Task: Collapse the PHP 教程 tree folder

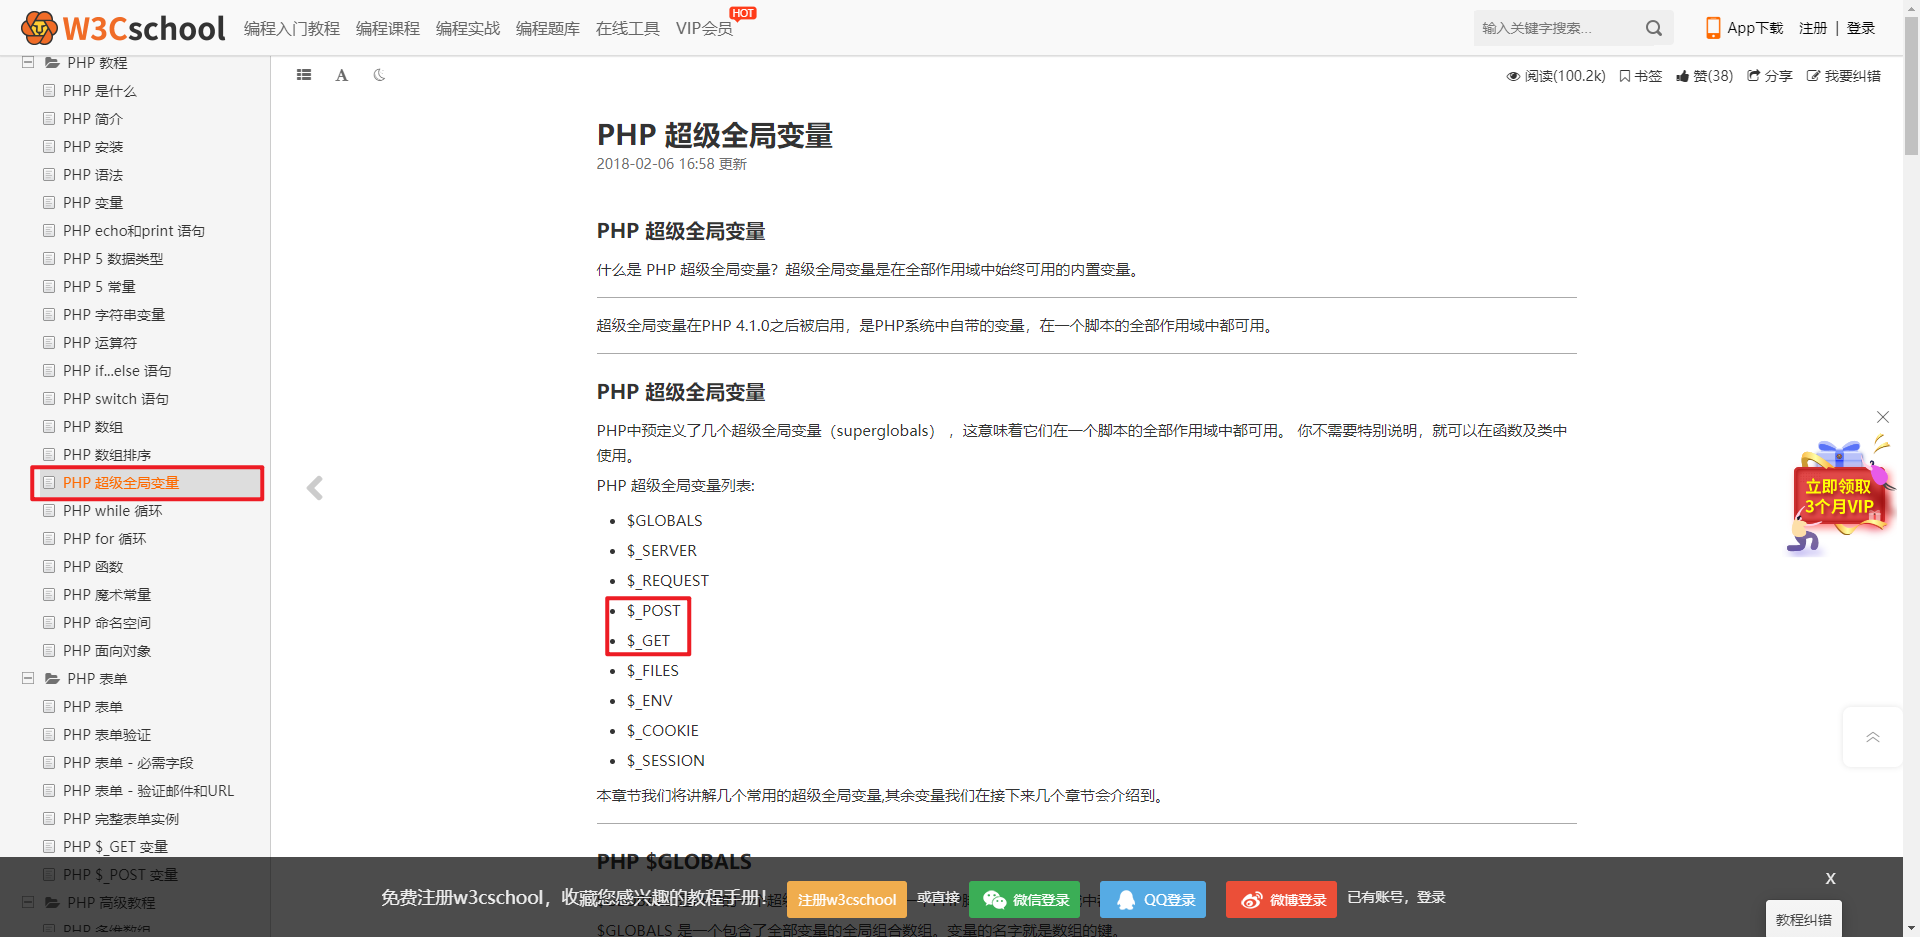Action: 28,63
